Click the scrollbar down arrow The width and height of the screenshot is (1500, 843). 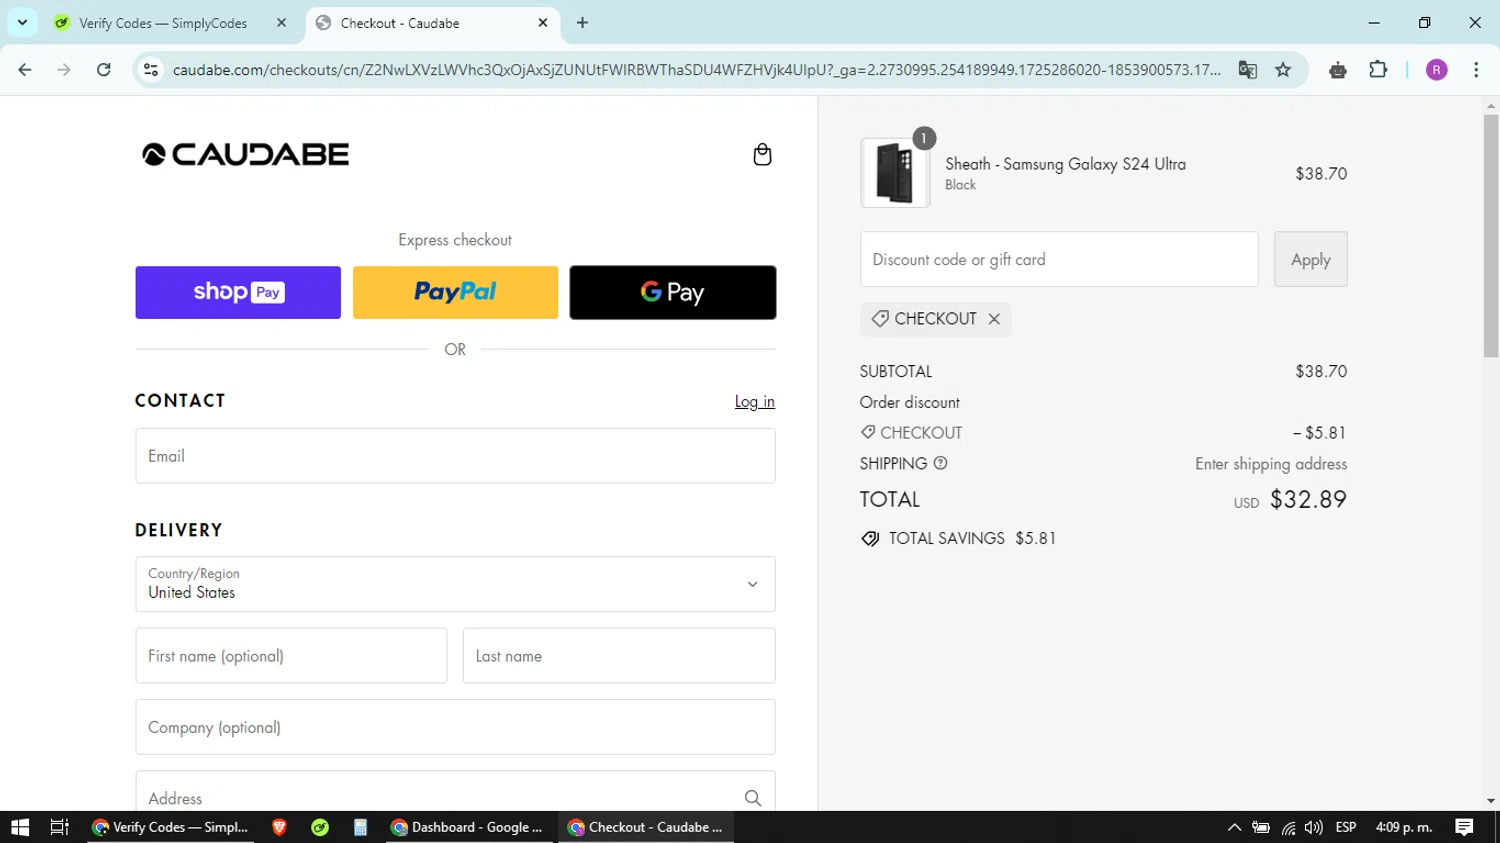point(1491,801)
